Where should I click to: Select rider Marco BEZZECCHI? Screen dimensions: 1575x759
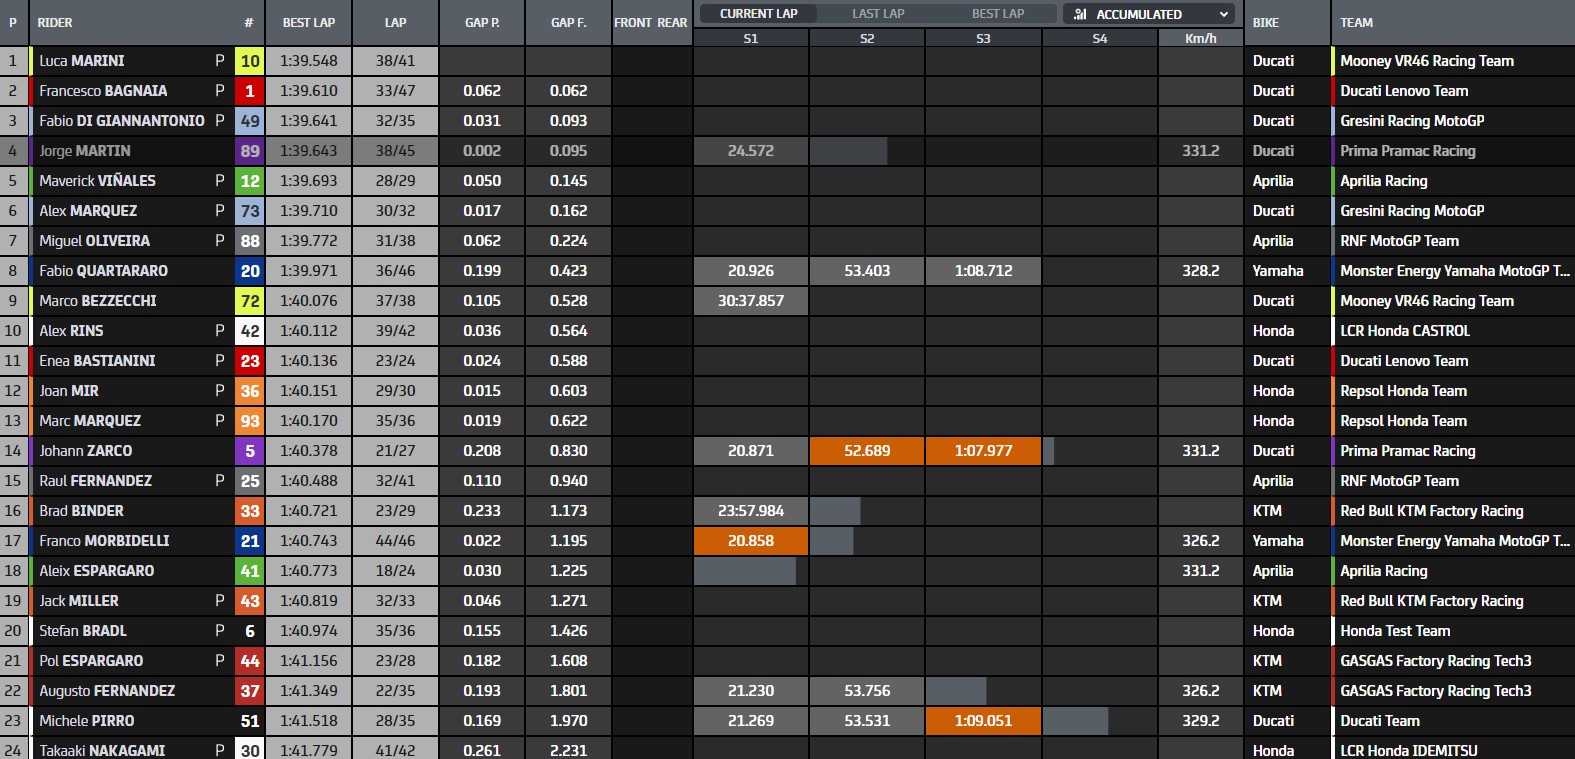click(98, 301)
